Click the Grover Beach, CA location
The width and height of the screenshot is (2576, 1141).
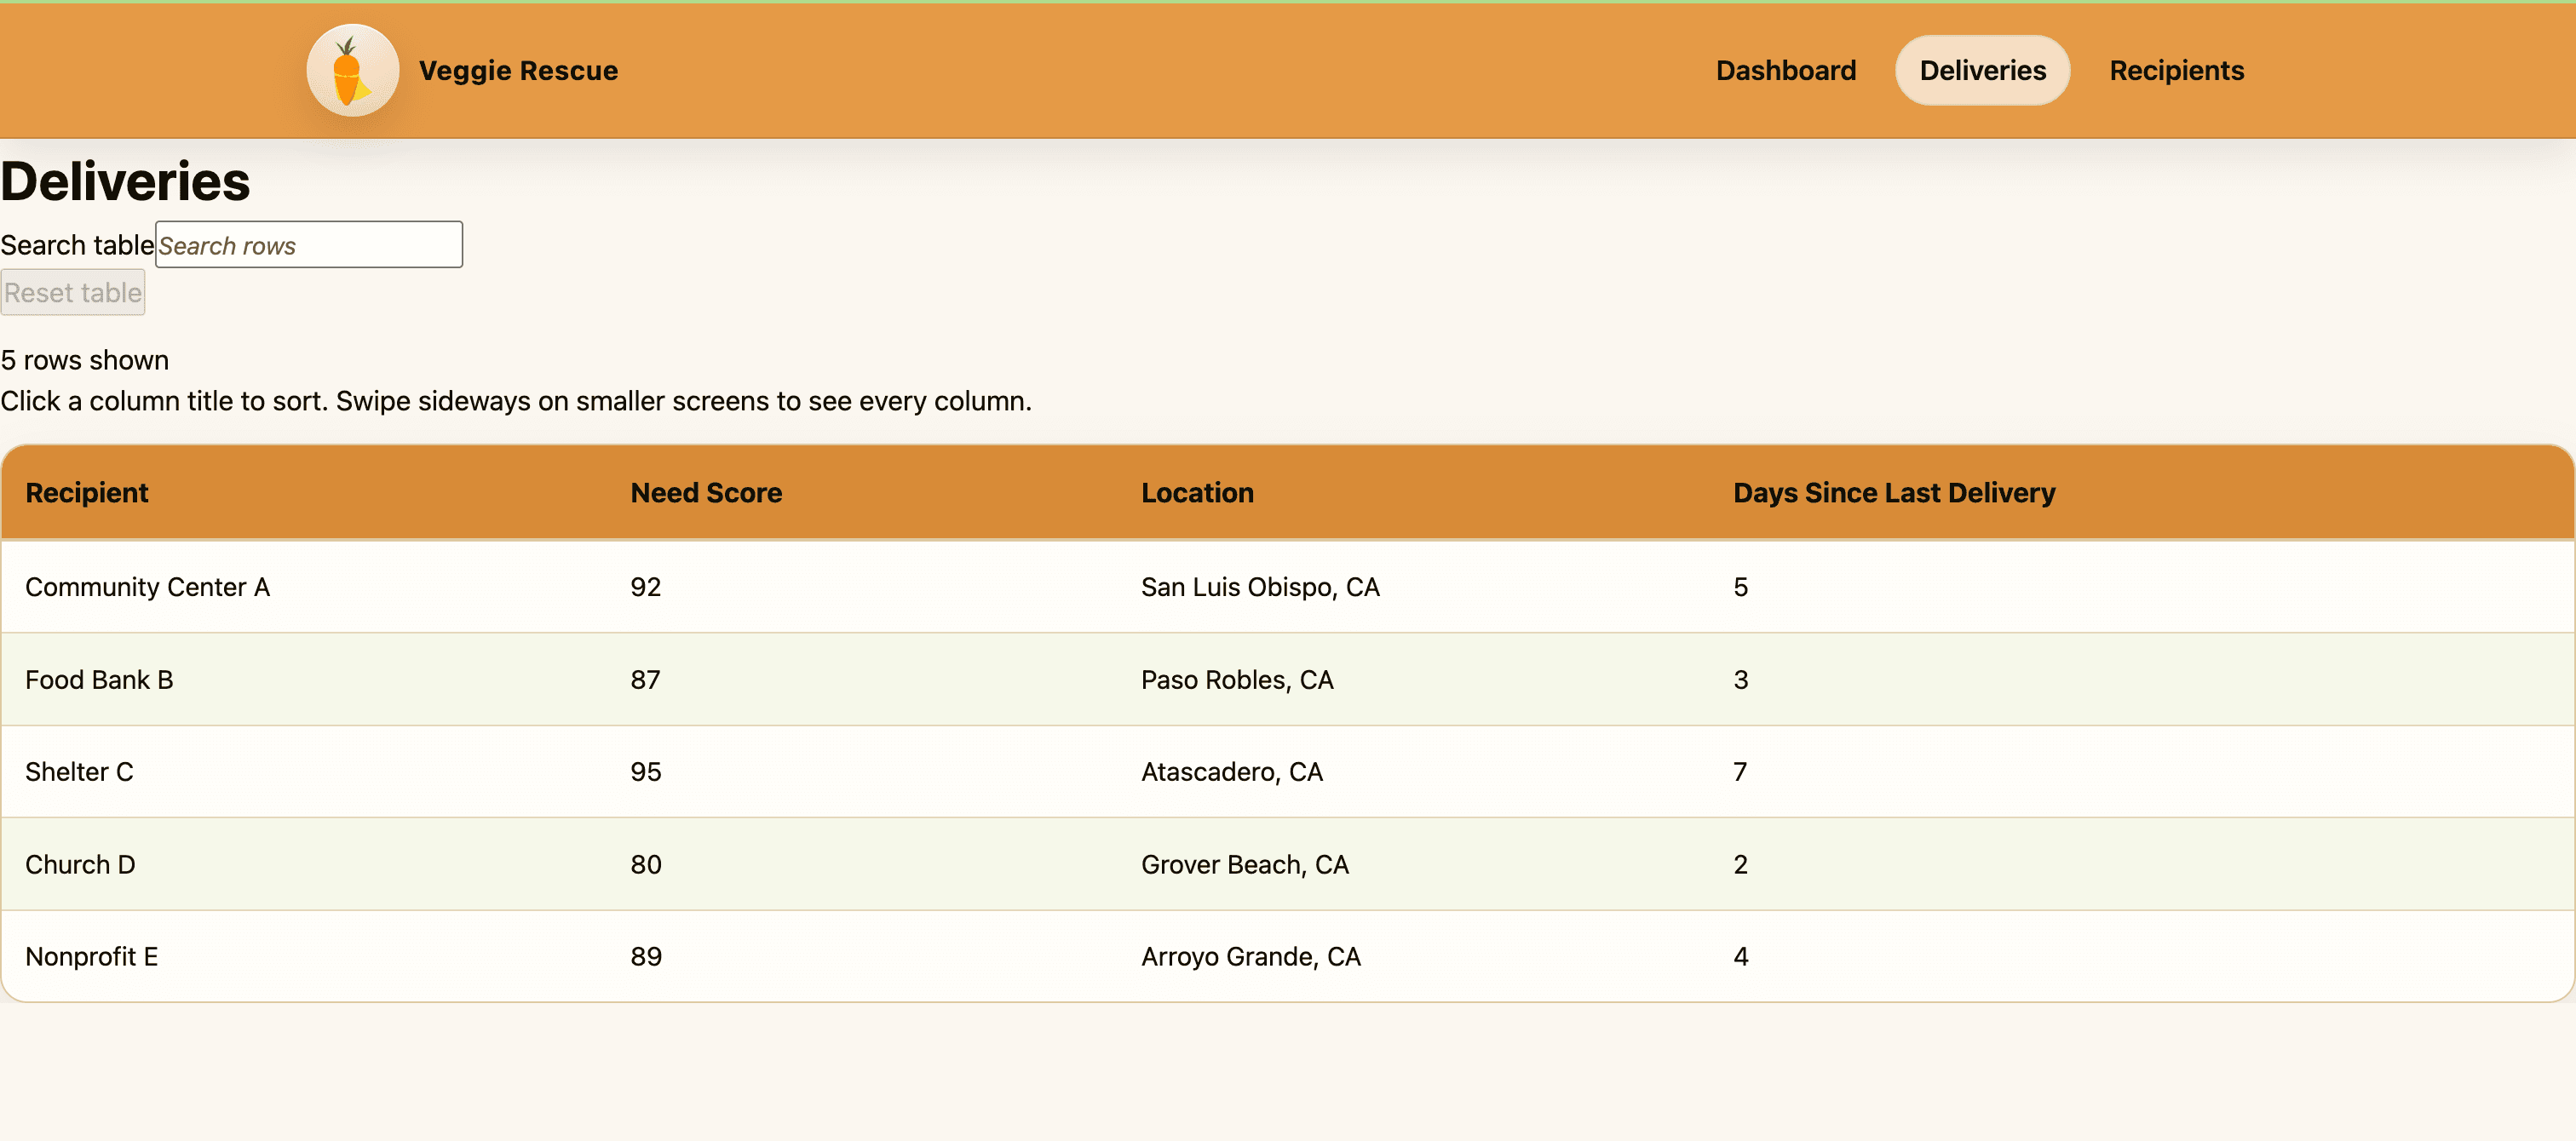click(x=1245, y=865)
